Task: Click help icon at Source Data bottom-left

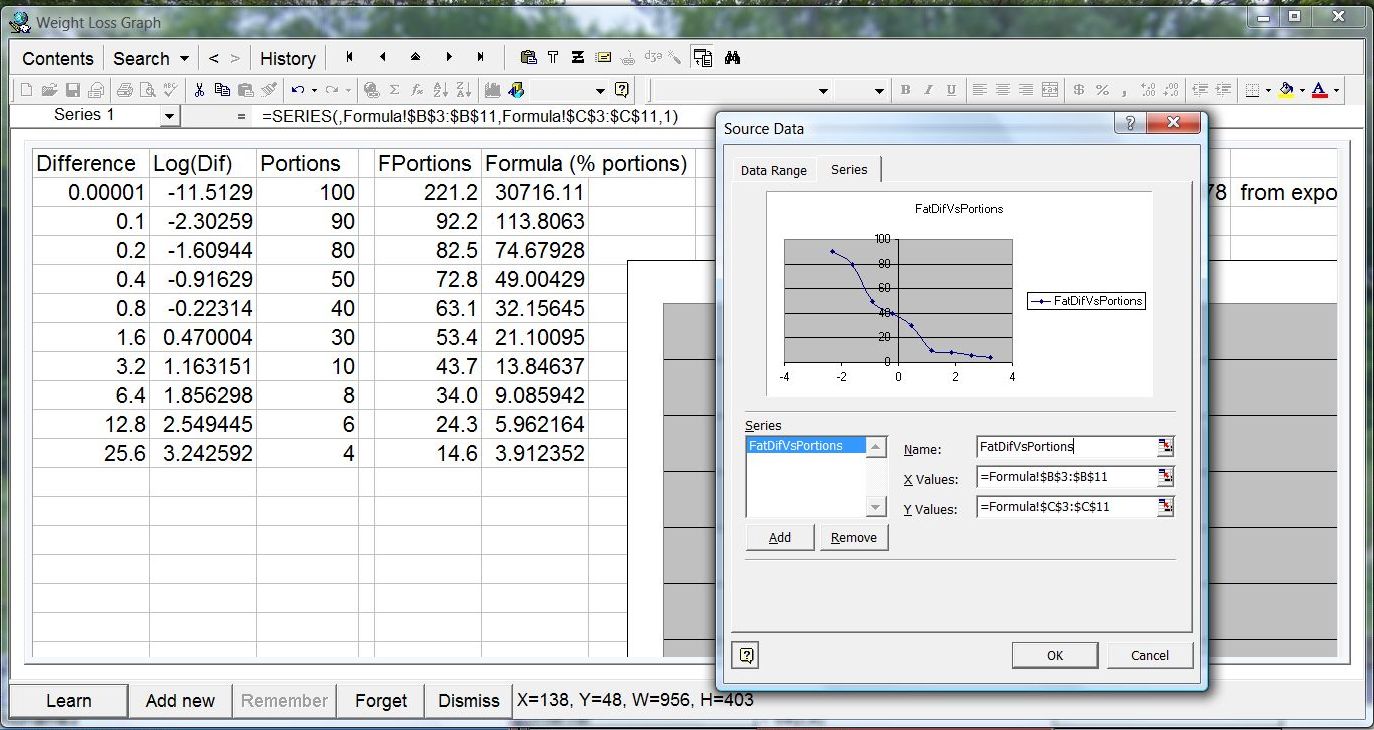Action: [x=746, y=656]
